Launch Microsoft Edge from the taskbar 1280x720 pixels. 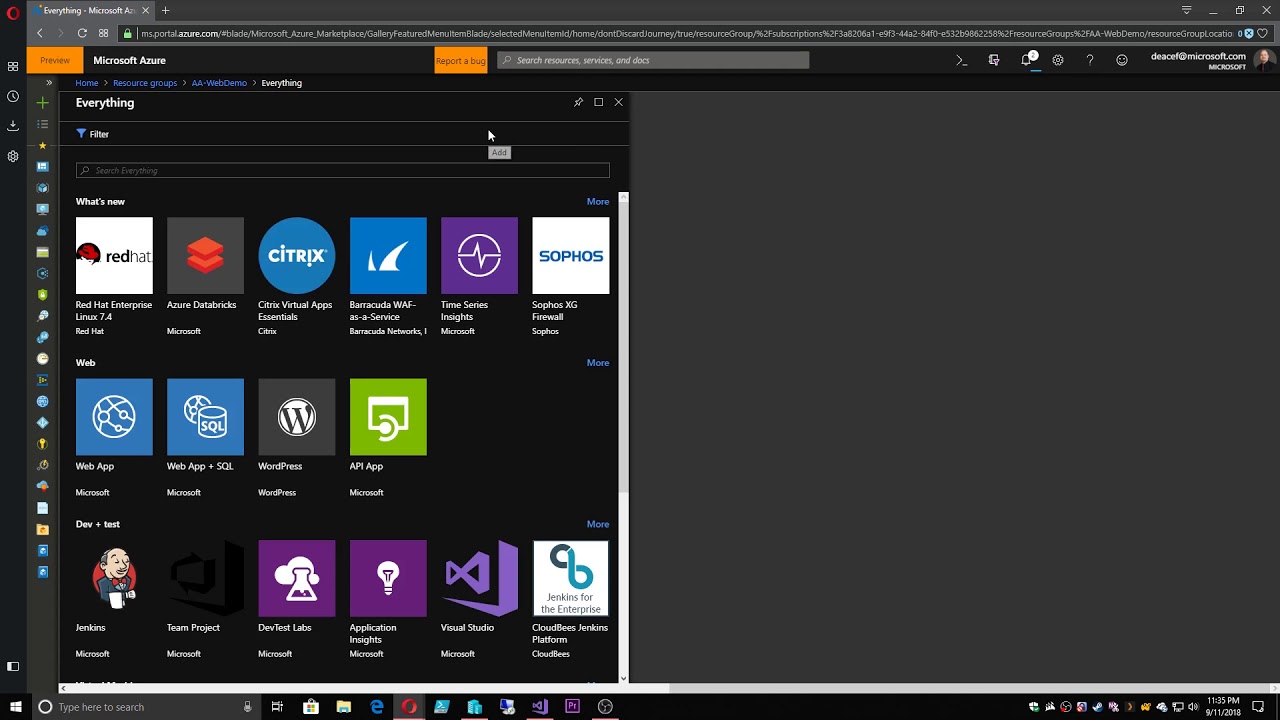(377, 707)
